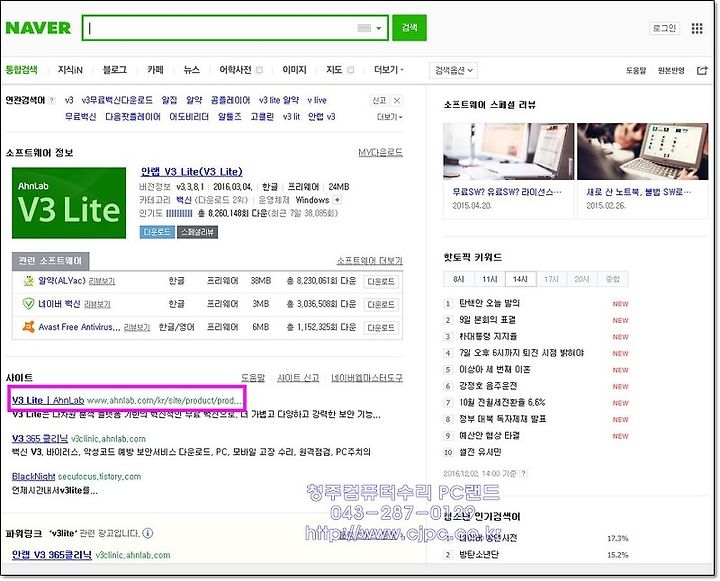Open the apps grid icon

coord(697,28)
